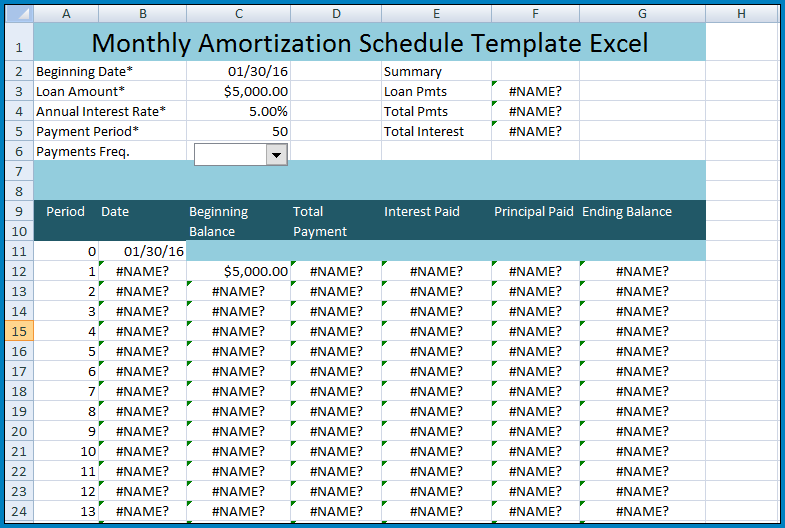The height and width of the screenshot is (528, 785).
Task: Click the title 'Monthly Amortization Schedule Template Excel'
Action: point(369,43)
